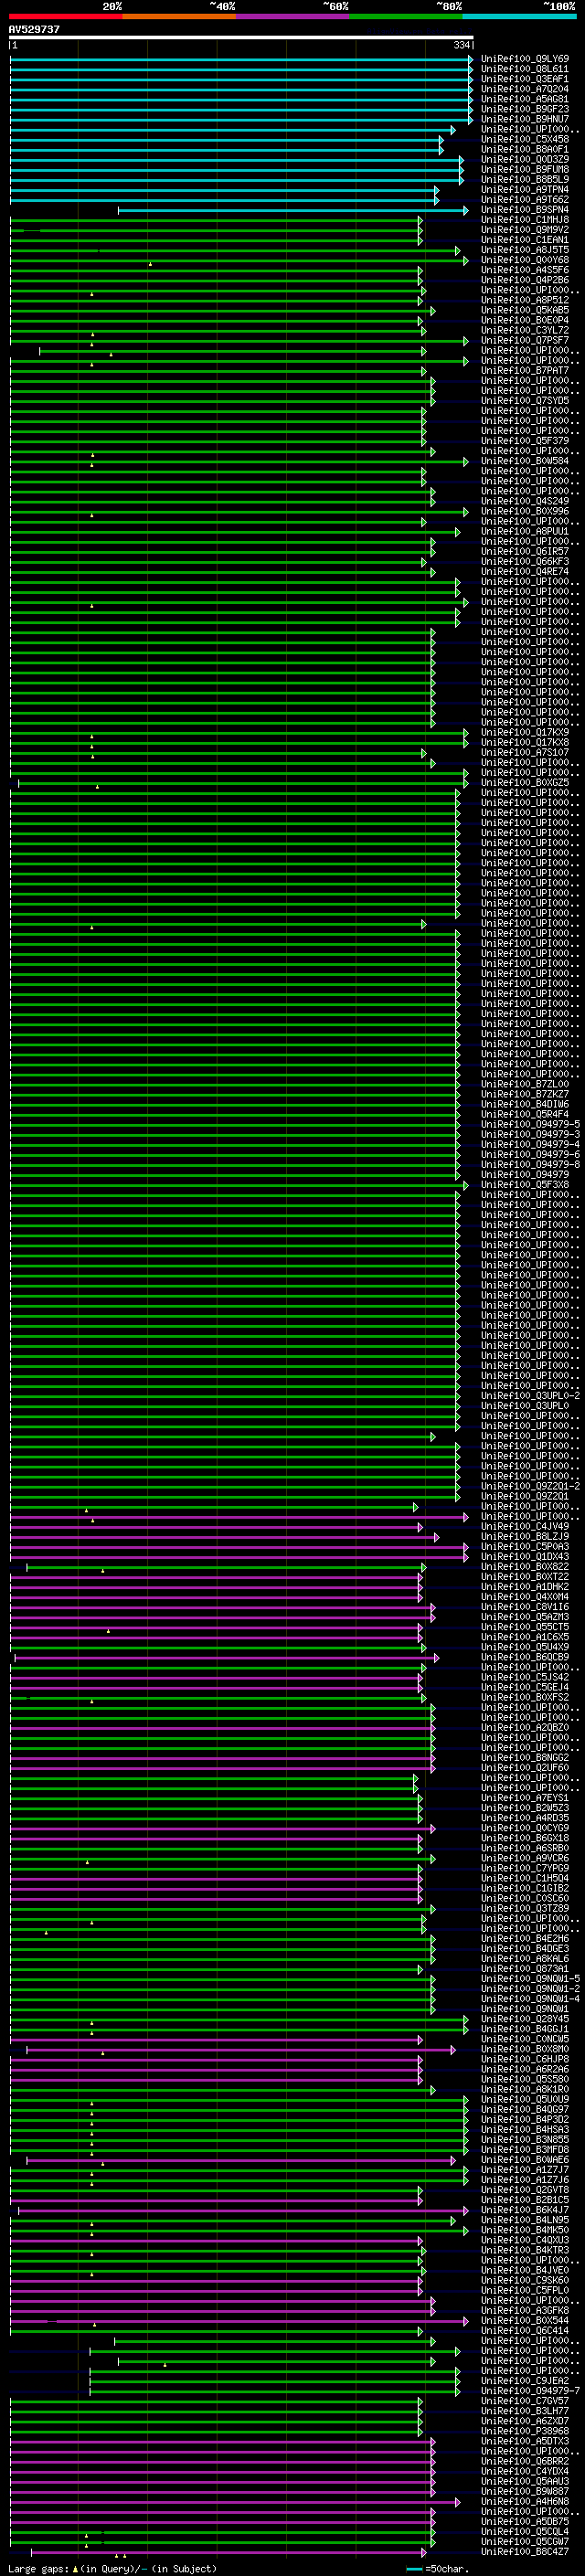Viewport: 585px width, 2576px height.
Task: Click UniRef100_Q3TZ89 label
Action: [525, 1908]
